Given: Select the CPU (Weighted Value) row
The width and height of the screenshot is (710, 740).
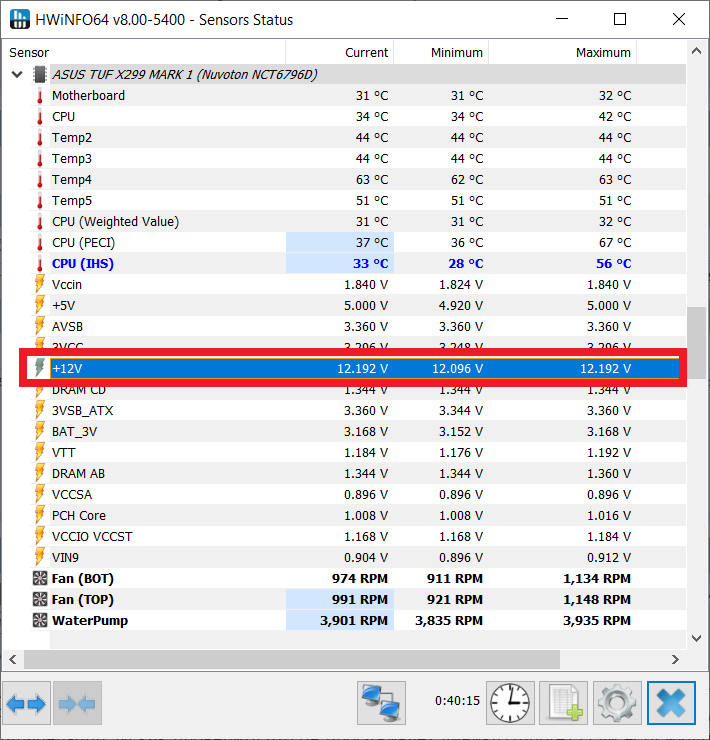Looking at the screenshot, I should coord(359,222).
